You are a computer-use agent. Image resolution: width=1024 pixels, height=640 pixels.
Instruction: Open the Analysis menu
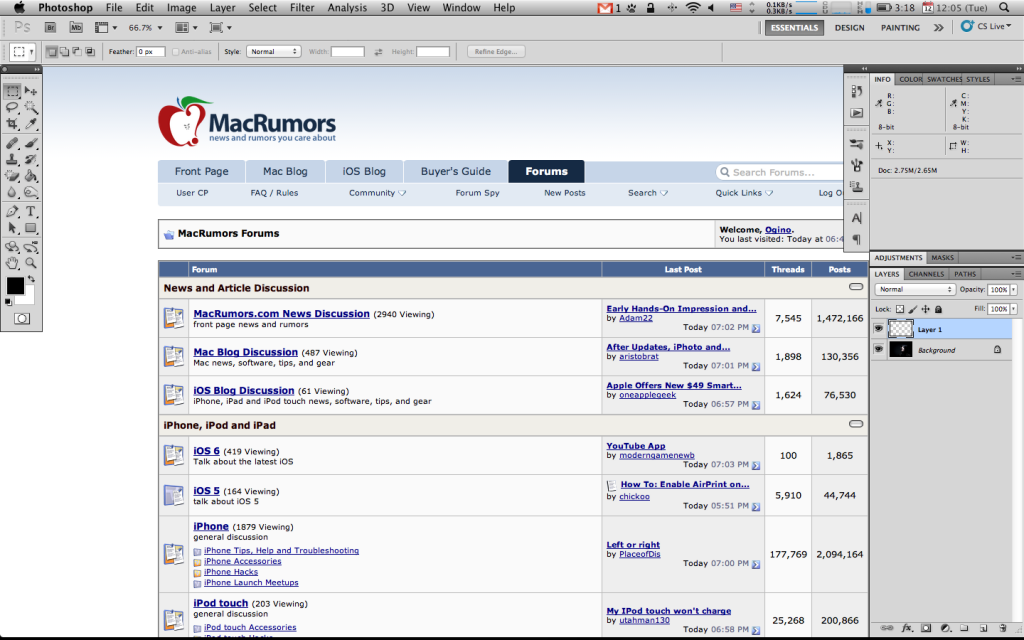[x=347, y=8]
